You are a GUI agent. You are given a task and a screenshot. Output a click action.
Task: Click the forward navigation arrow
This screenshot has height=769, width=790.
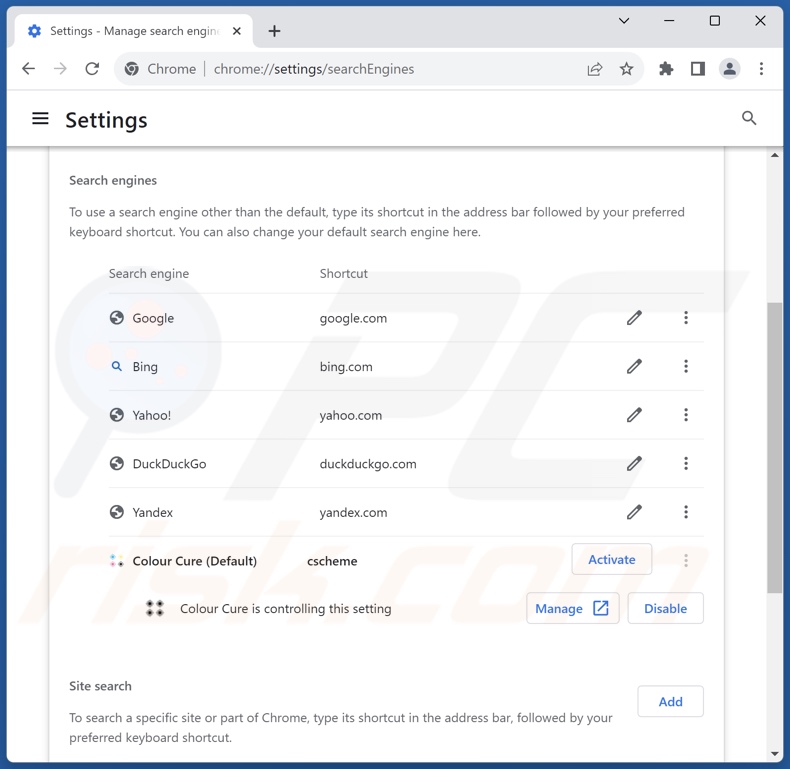point(60,69)
